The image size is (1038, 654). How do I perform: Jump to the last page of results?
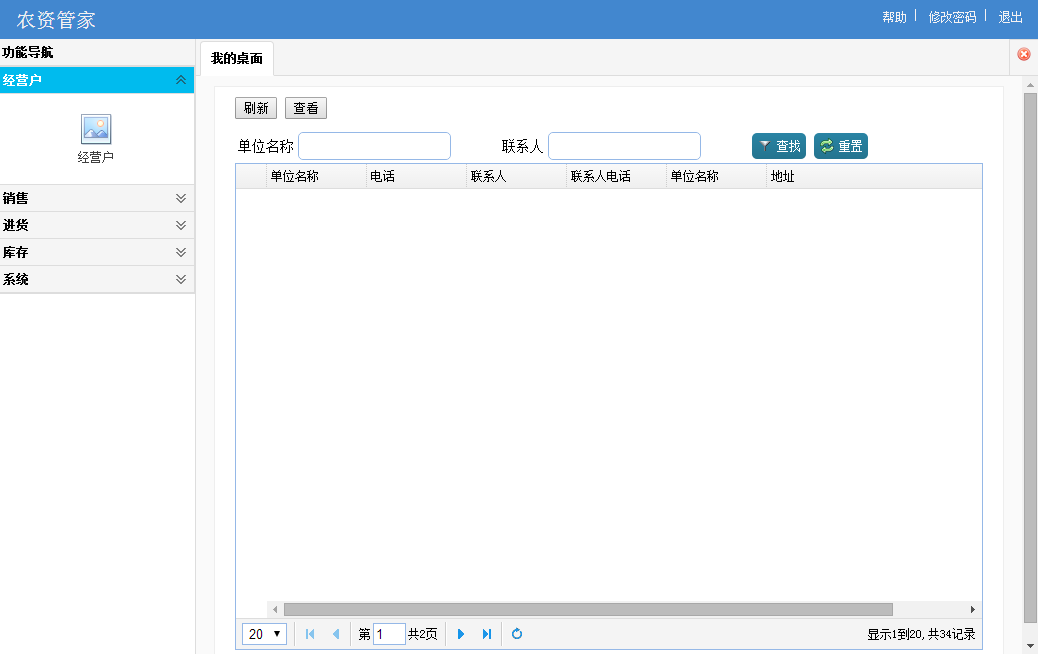click(x=487, y=634)
